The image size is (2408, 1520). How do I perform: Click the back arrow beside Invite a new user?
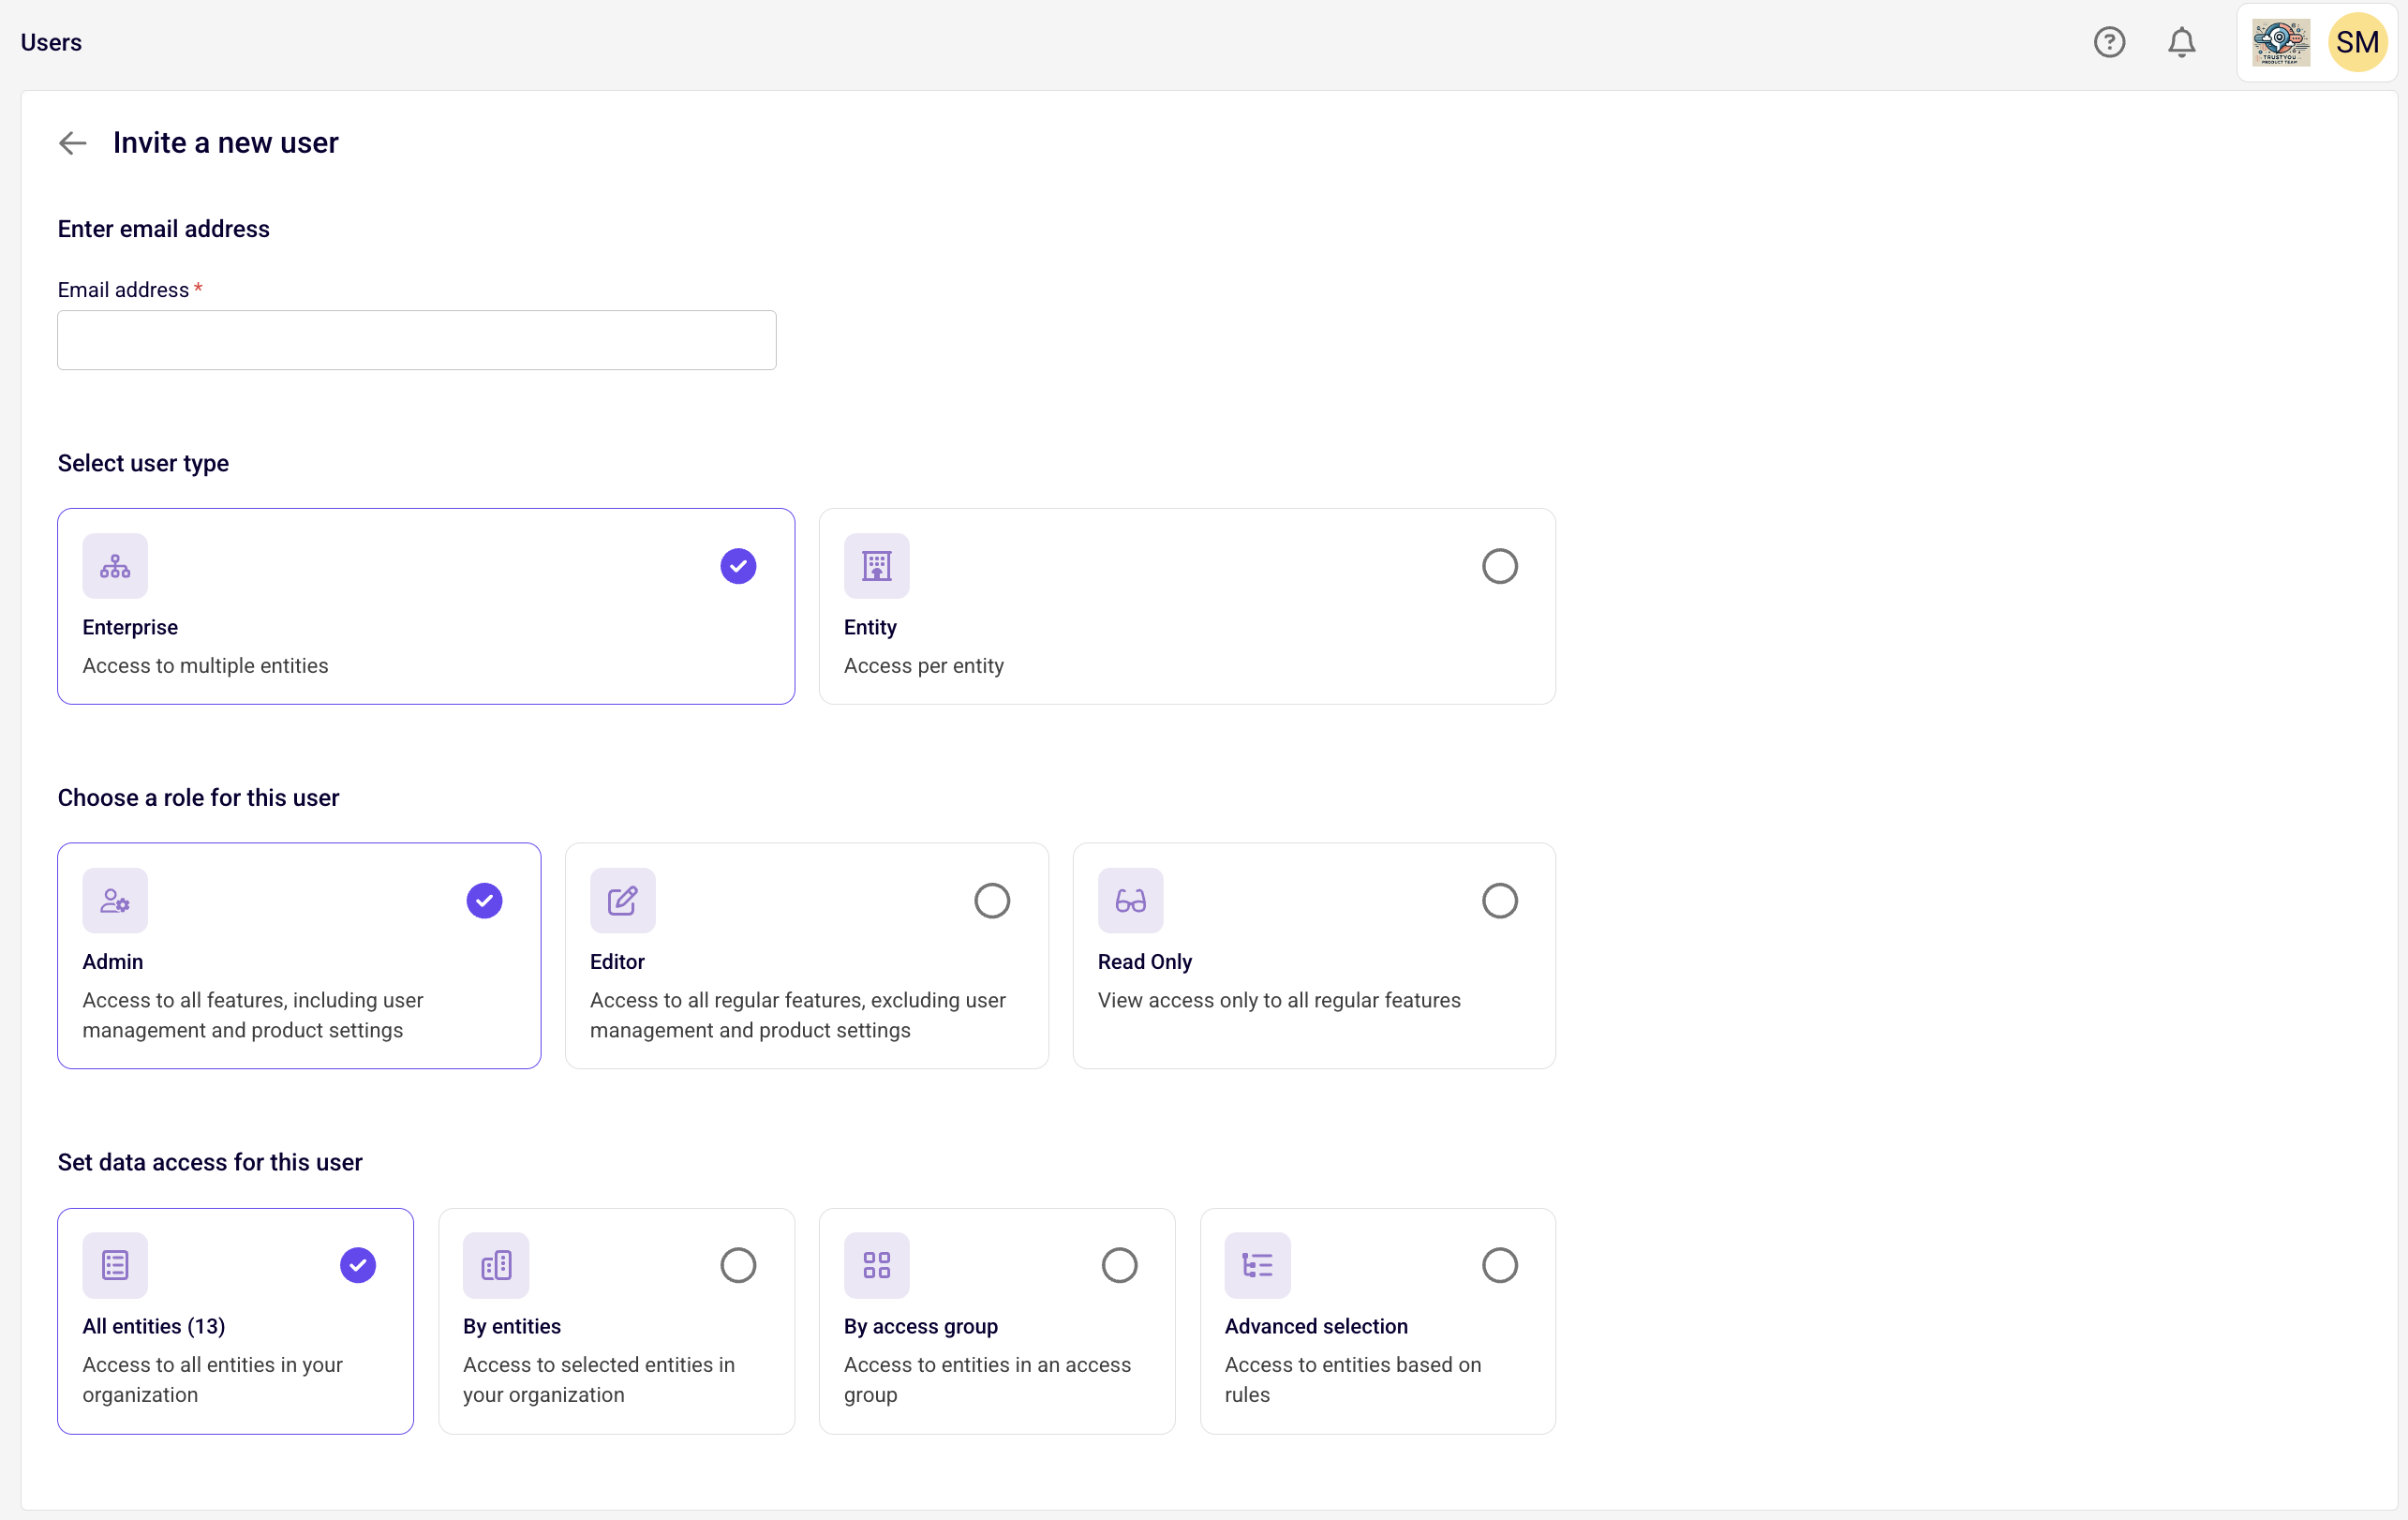pos(73,143)
